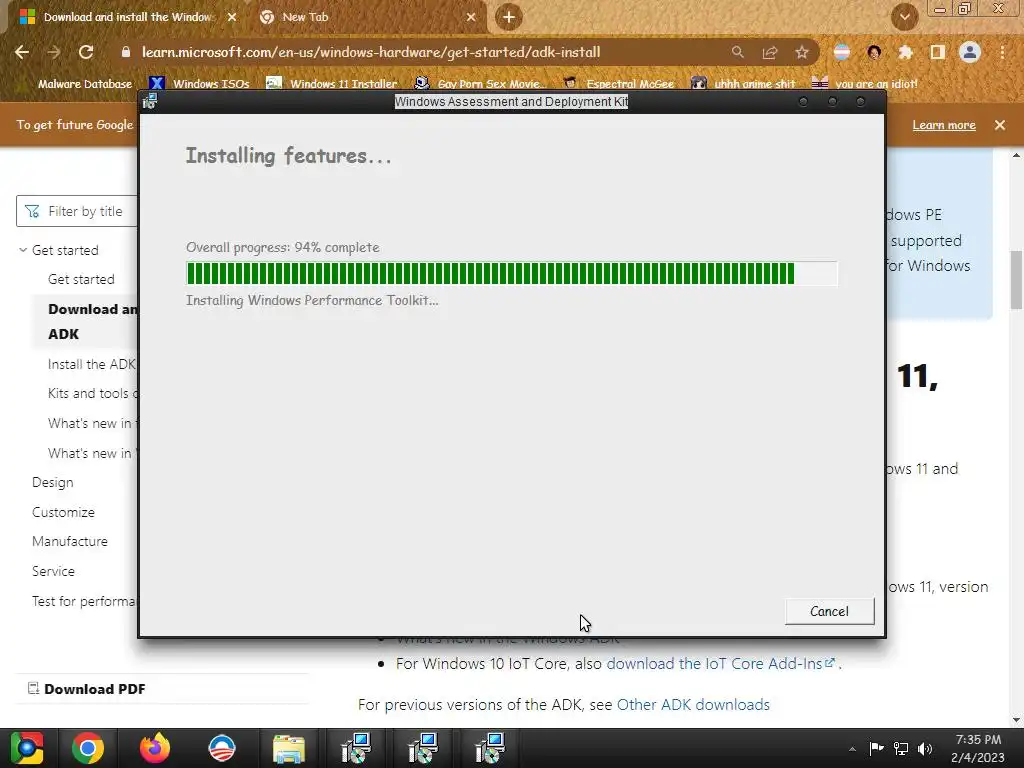The image size is (1024, 768).
Task: Open the uhhh anime bookmark
Action: click(744, 84)
